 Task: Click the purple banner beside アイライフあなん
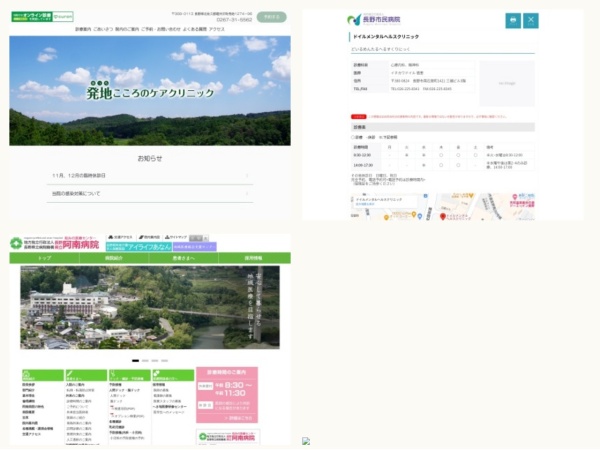pyautogui.click(x=195, y=247)
